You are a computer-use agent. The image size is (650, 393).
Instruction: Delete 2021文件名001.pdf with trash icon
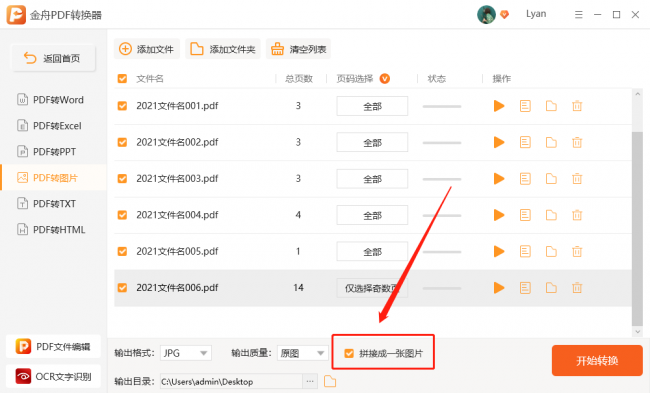(x=577, y=106)
